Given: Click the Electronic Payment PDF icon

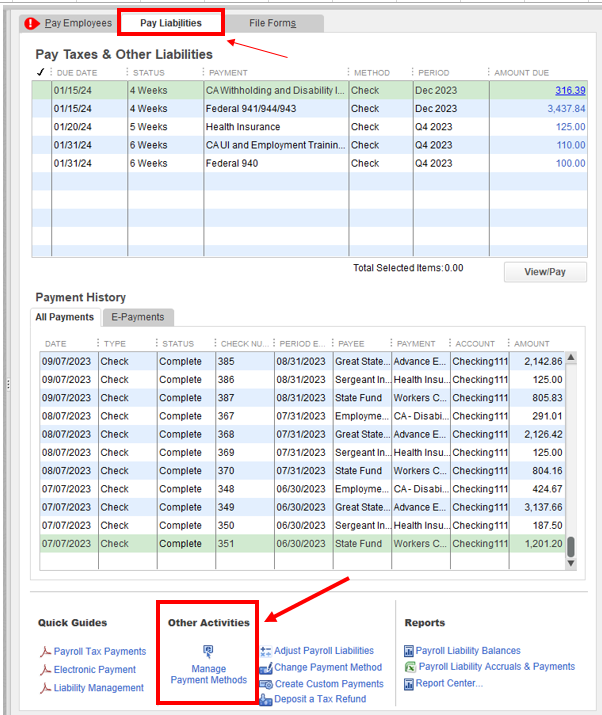Looking at the screenshot, I should pos(45,670).
